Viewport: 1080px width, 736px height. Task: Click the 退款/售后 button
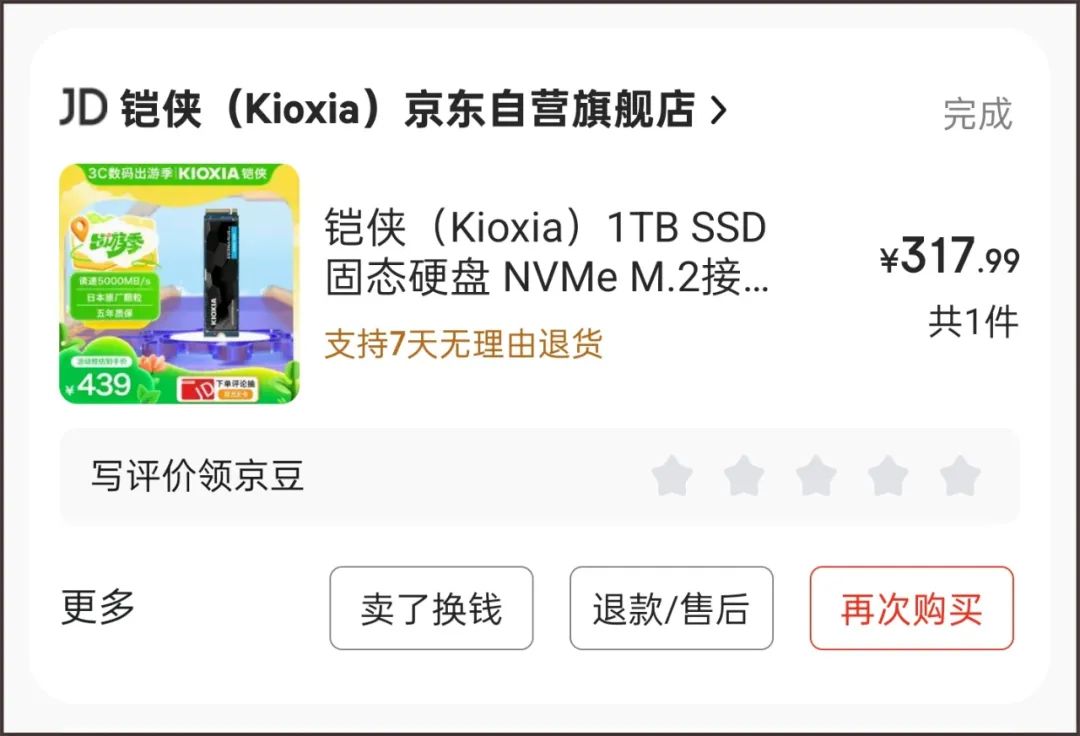point(672,608)
